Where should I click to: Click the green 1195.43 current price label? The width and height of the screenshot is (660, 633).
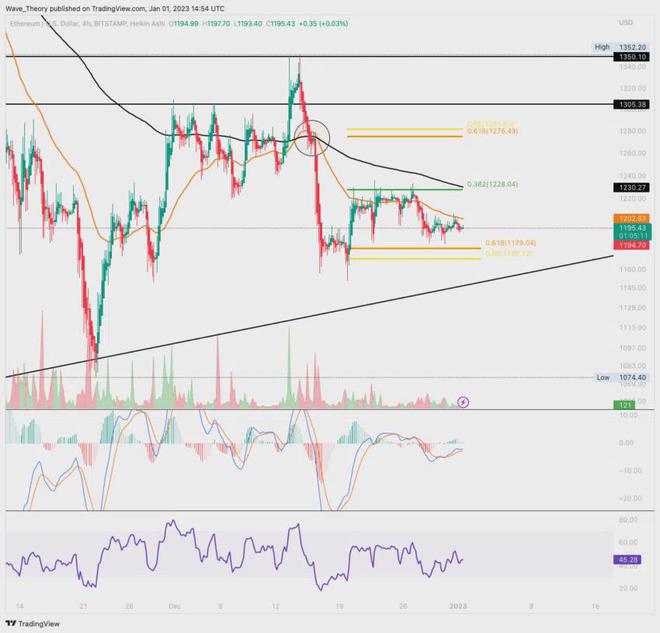tap(632, 232)
